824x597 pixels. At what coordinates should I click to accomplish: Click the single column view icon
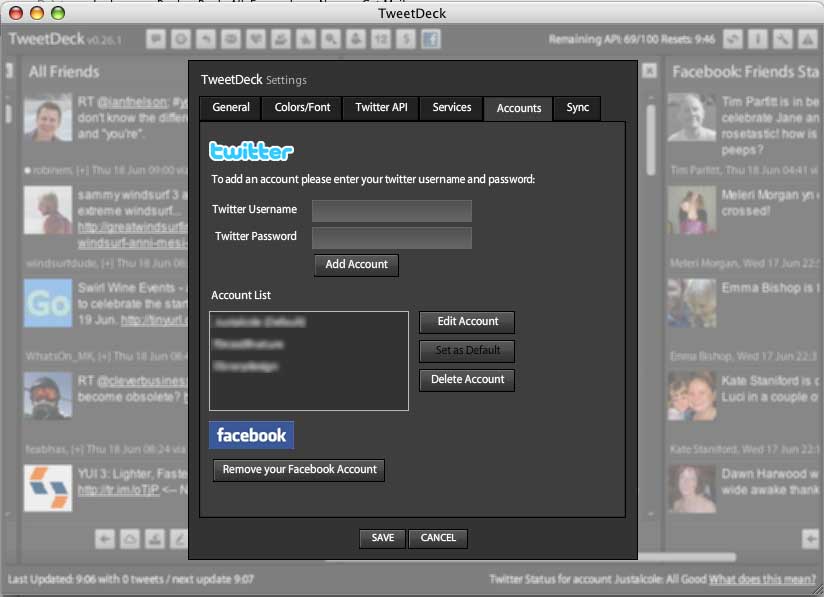click(757, 39)
